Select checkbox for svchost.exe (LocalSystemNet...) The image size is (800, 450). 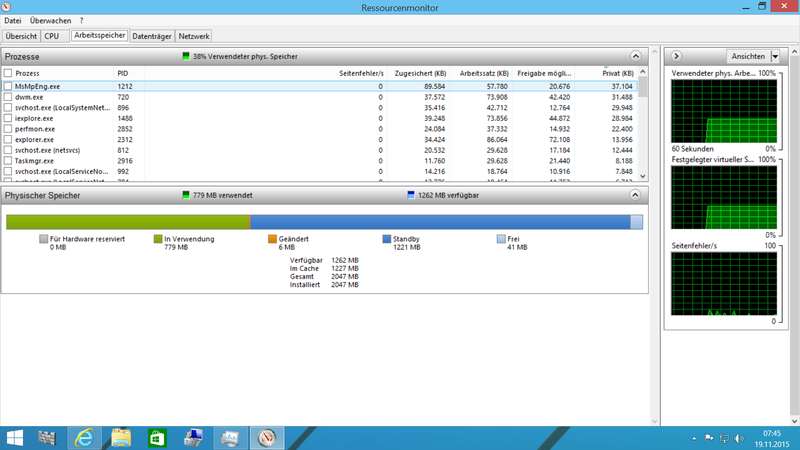pyautogui.click(x=8, y=108)
